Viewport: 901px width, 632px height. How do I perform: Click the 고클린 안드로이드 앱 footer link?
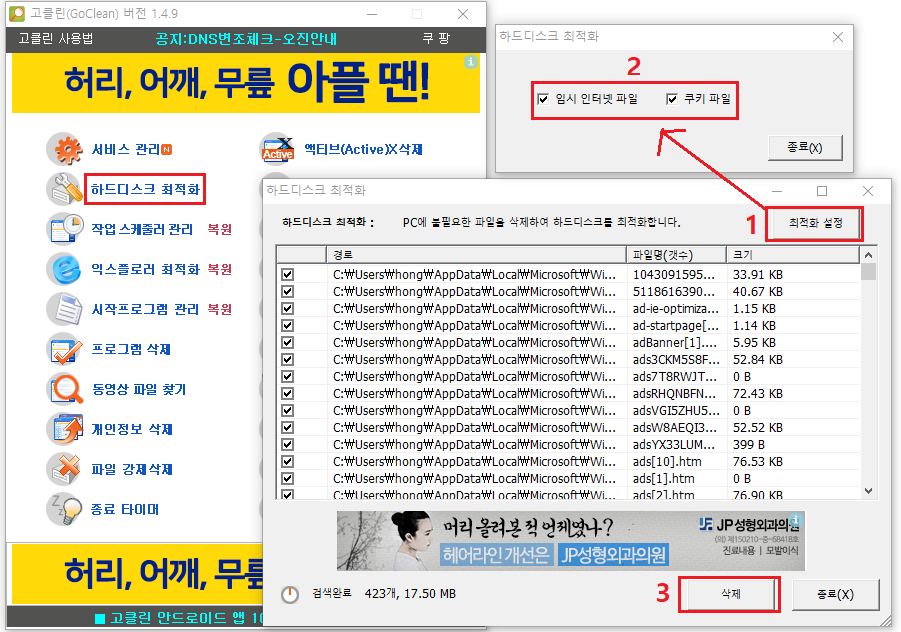(x=178, y=618)
